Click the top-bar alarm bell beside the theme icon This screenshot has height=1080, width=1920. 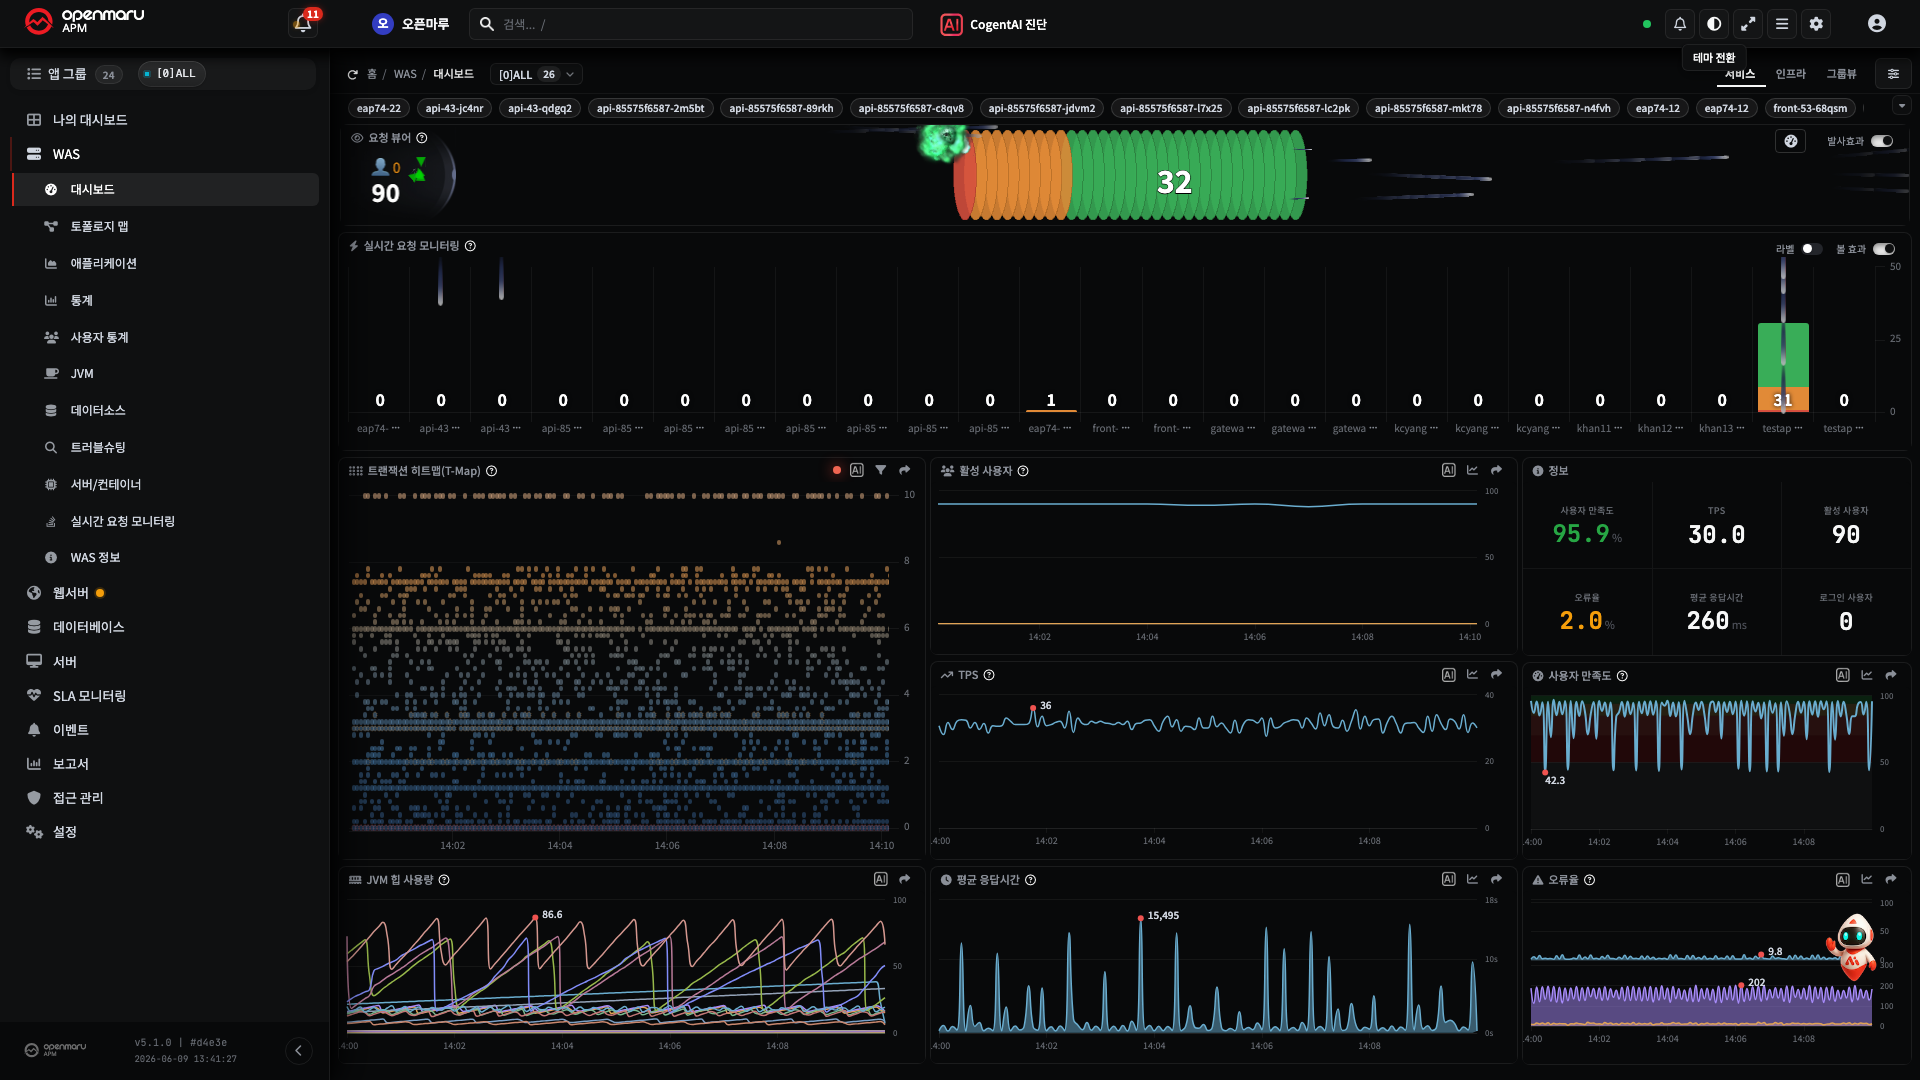[1680, 24]
